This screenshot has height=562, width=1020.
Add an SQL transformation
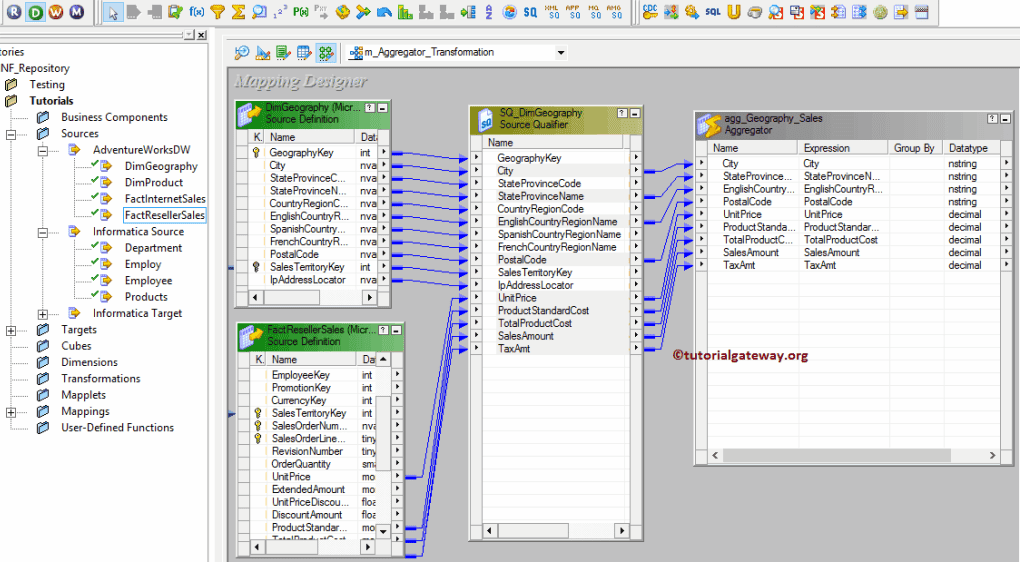(x=713, y=12)
